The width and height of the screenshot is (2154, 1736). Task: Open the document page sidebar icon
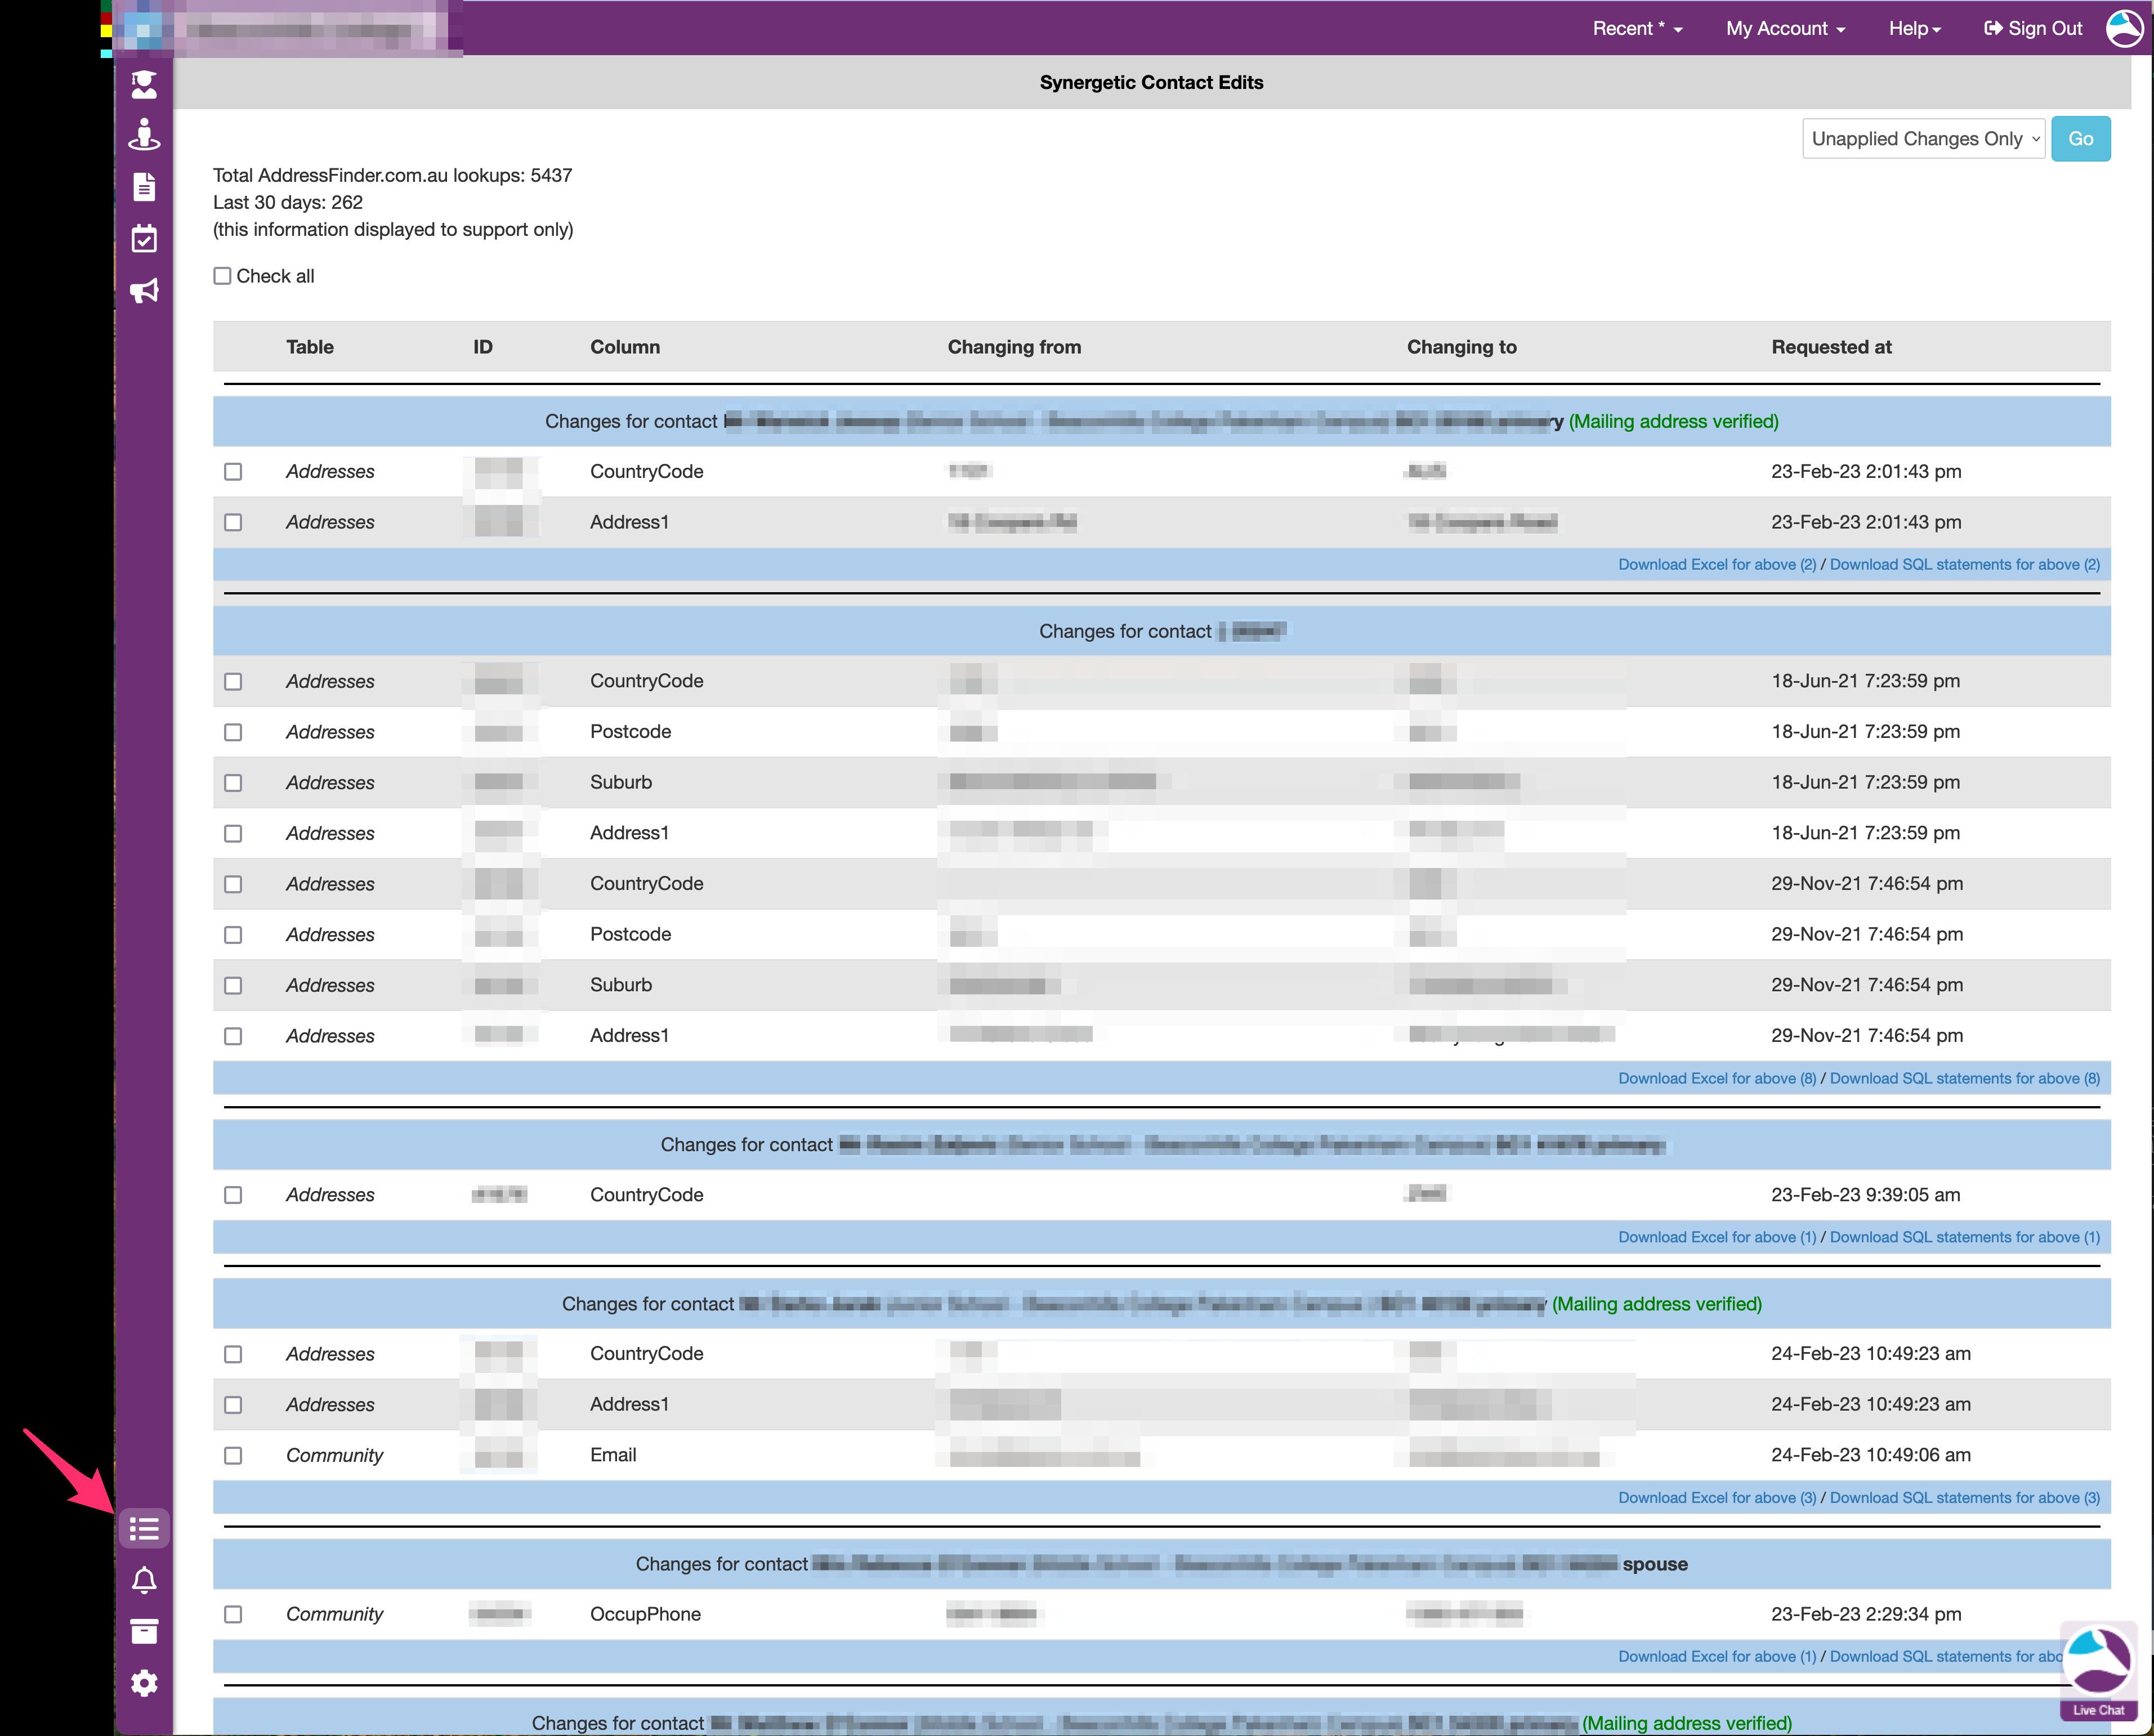click(x=144, y=187)
